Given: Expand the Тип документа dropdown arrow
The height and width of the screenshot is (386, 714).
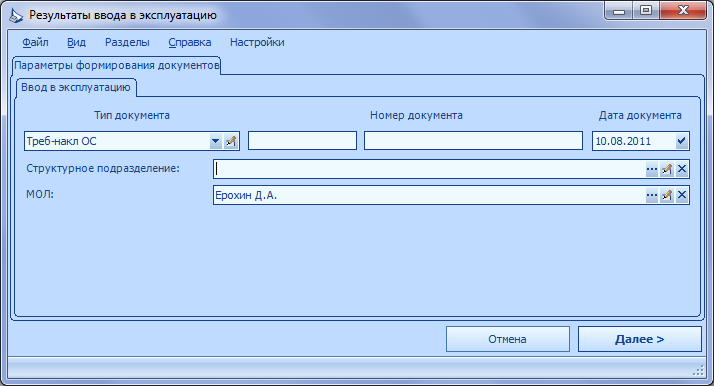Looking at the screenshot, I should [215, 141].
